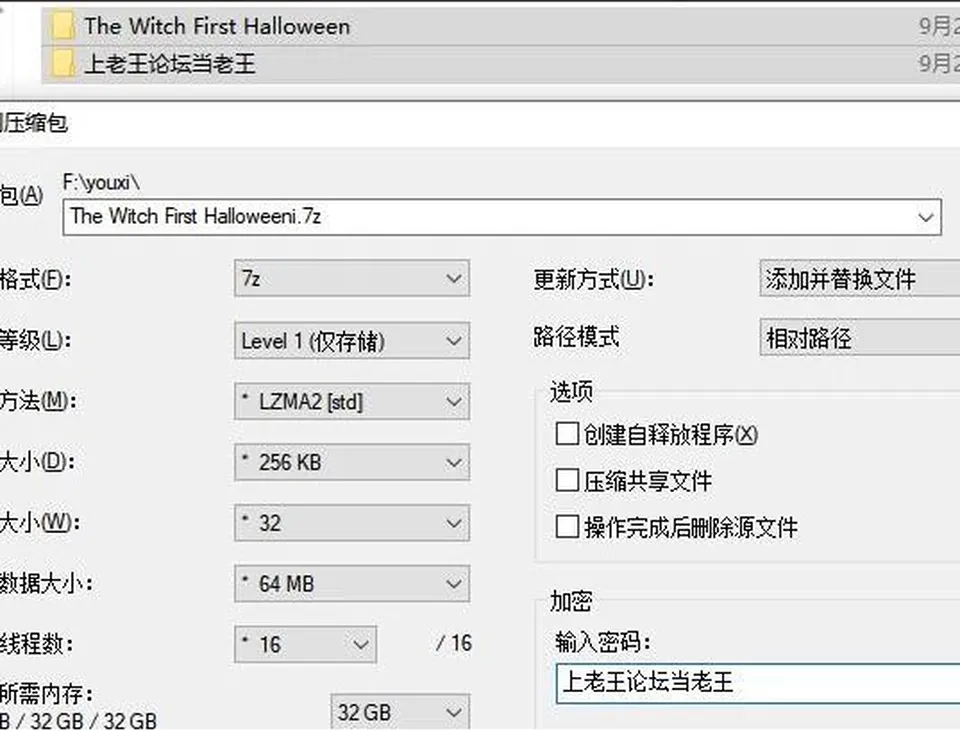Enable 创建自释放程序 checkbox

click(x=567, y=434)
